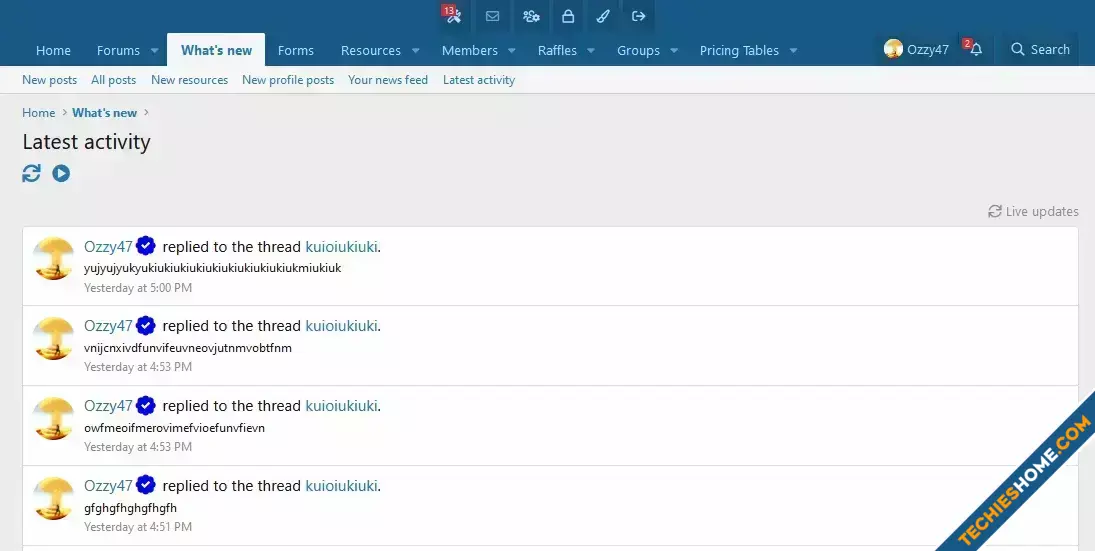Click the text vnijcnxivdfunvifeuvneovjutnmvobtfnm
Screen dimensions: 1095x551
[x=188, y=348]
